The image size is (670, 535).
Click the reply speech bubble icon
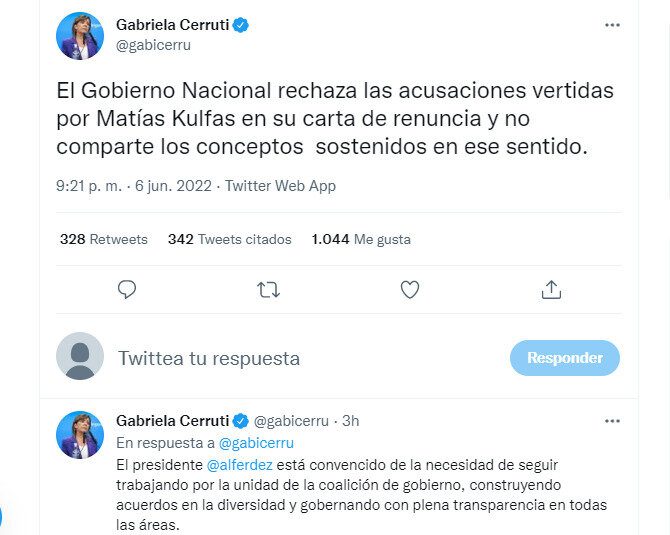127,289
